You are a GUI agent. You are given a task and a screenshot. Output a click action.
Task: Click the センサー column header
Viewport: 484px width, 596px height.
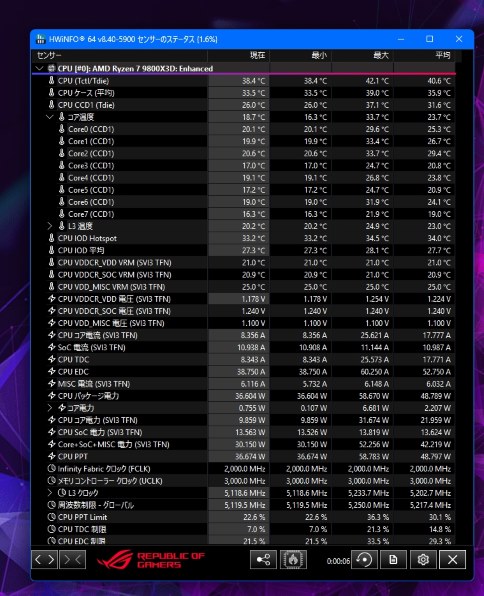coord(120,55)
